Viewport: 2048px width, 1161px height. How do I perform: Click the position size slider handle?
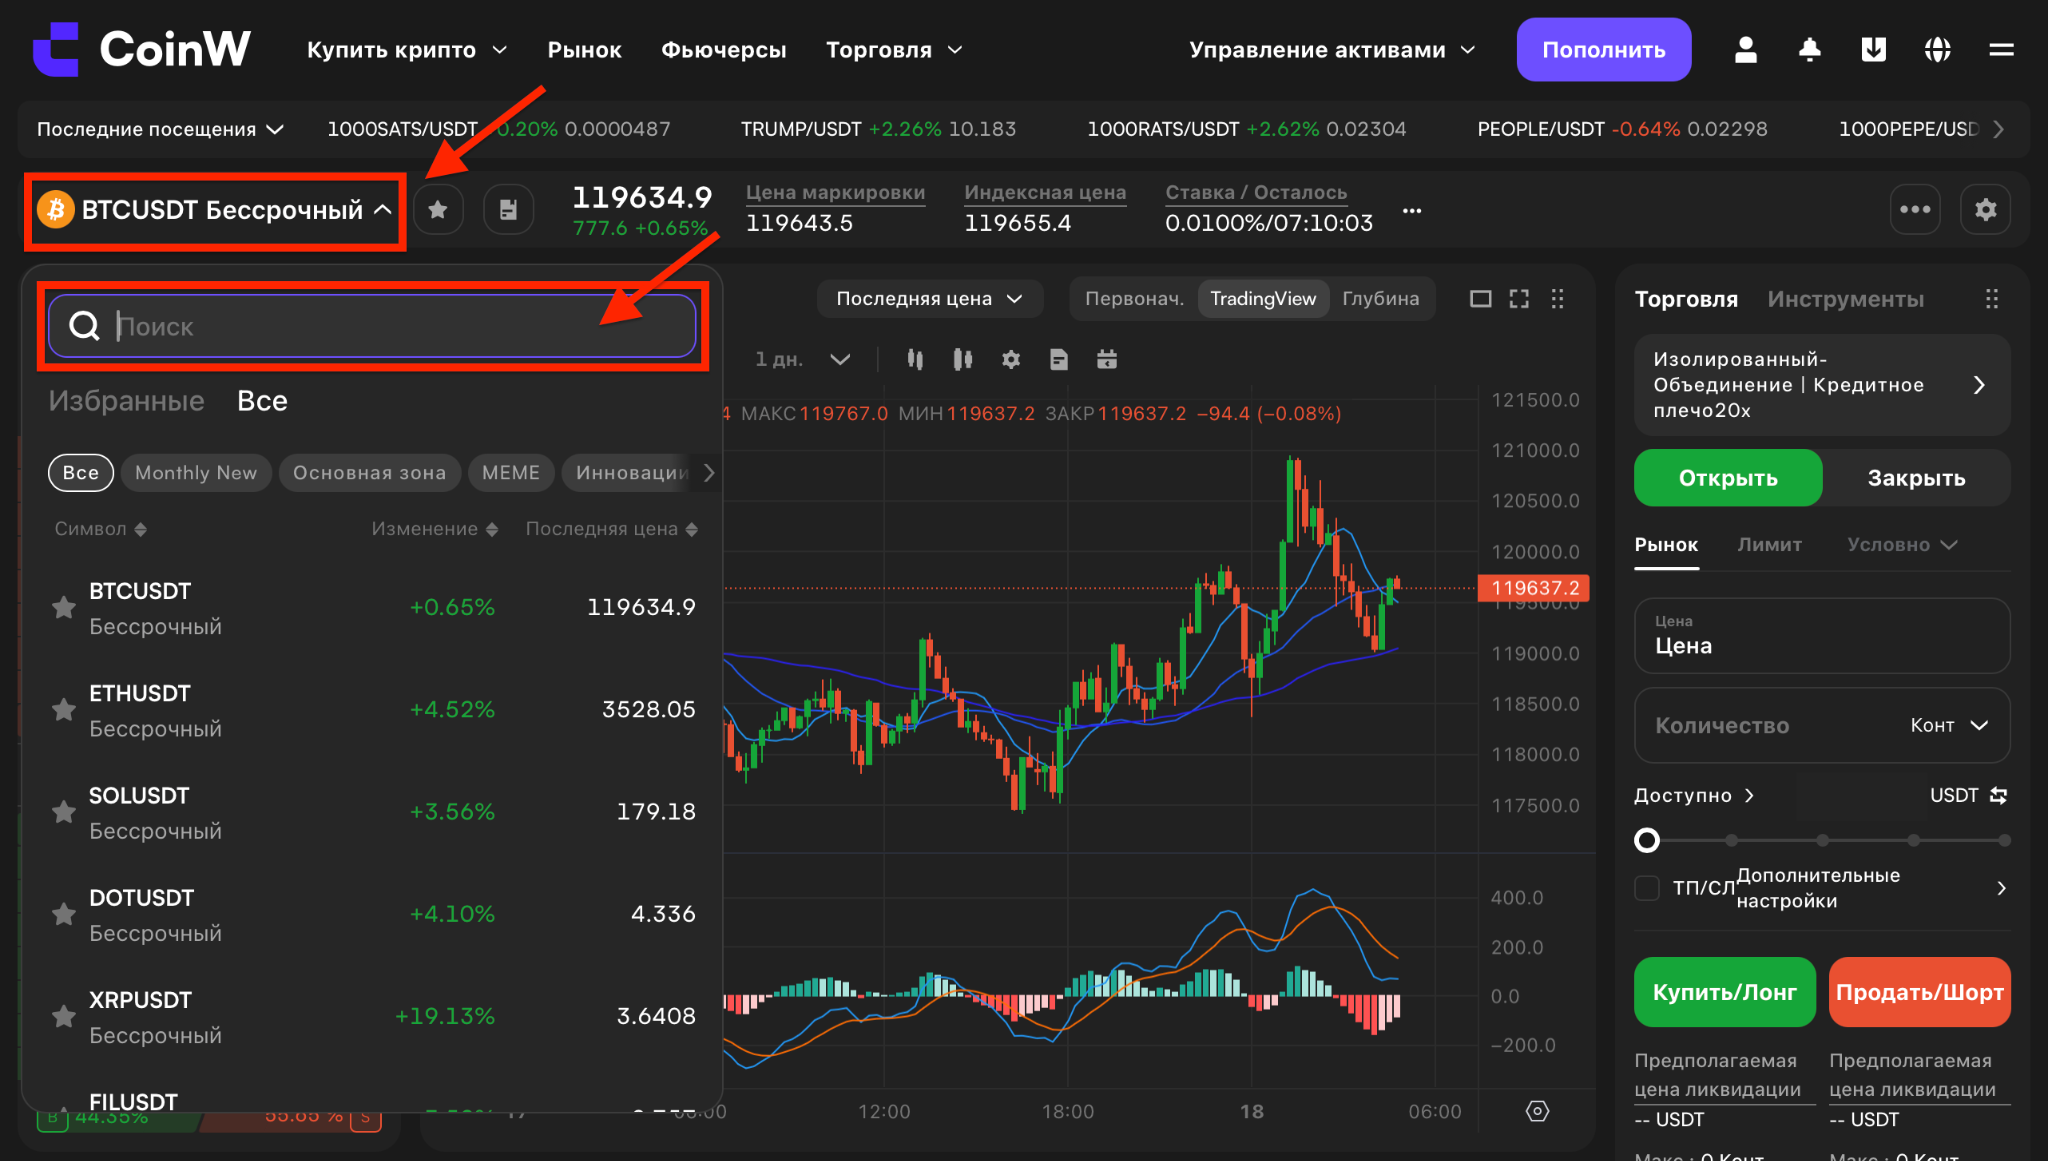pyautogui.click(x=1646, y=840)
